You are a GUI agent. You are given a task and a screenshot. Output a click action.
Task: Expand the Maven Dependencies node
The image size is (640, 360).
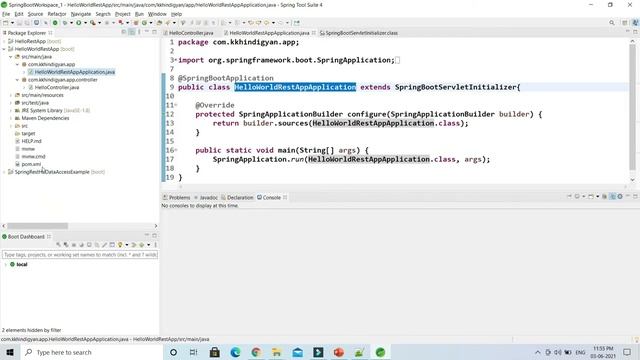pyautogui.click(x=11, y=118)
